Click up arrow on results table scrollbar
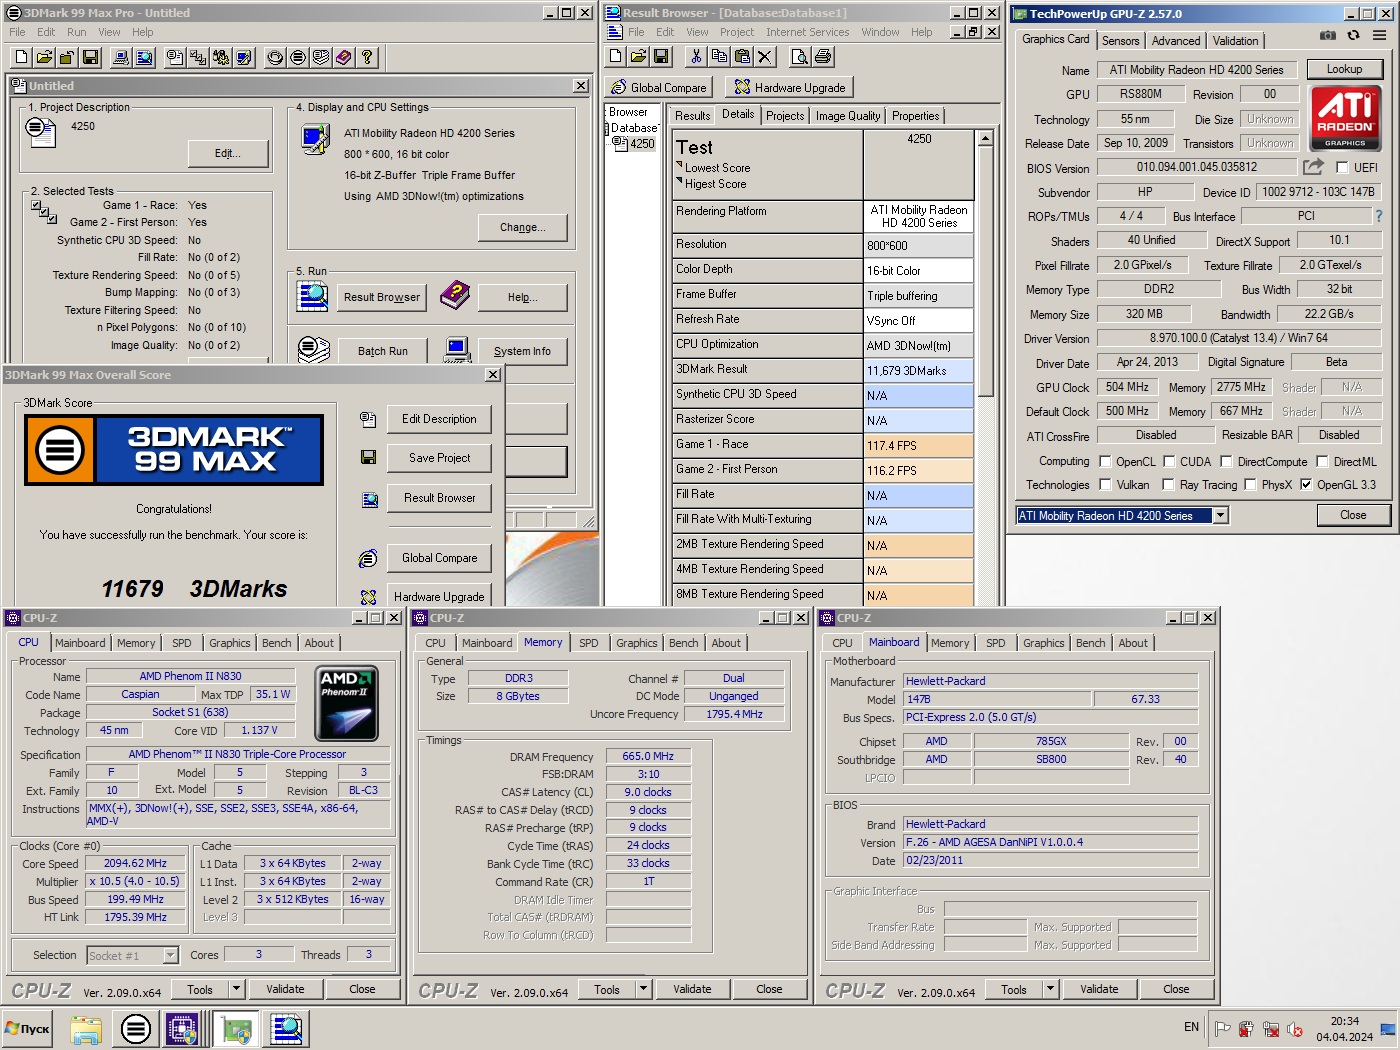The image size is (1400, 1050). tap(985, 139)
